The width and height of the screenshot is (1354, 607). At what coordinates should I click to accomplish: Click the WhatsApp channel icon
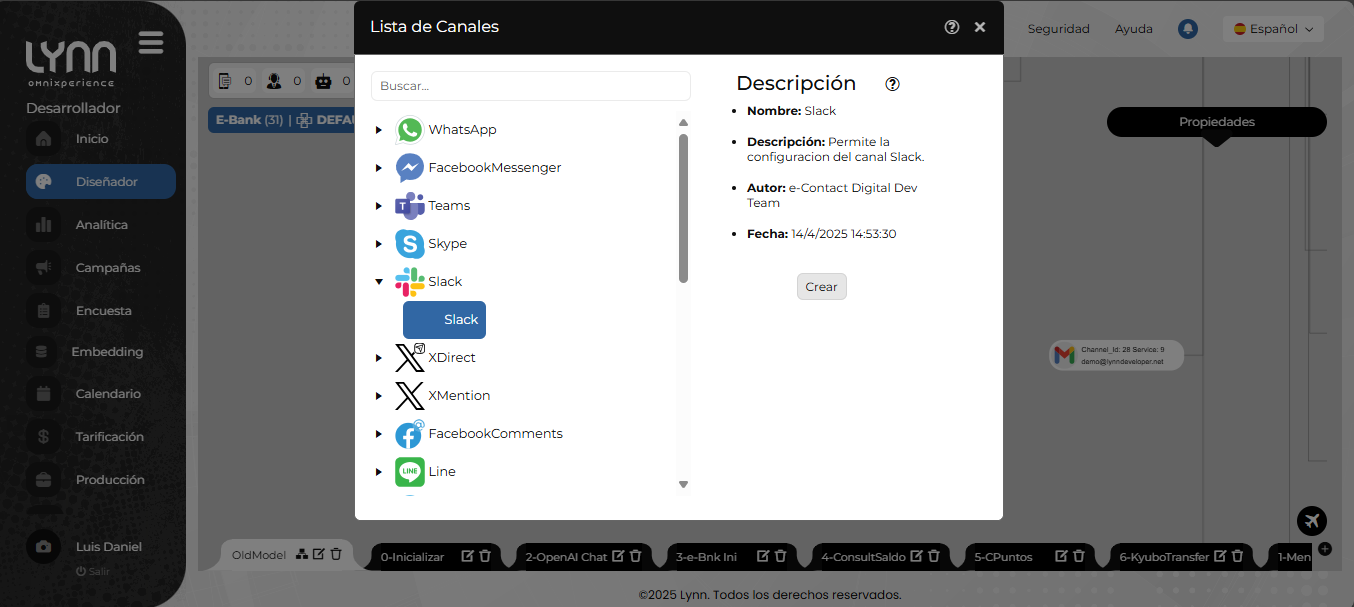pyautogui.click(x=409, y=130)
